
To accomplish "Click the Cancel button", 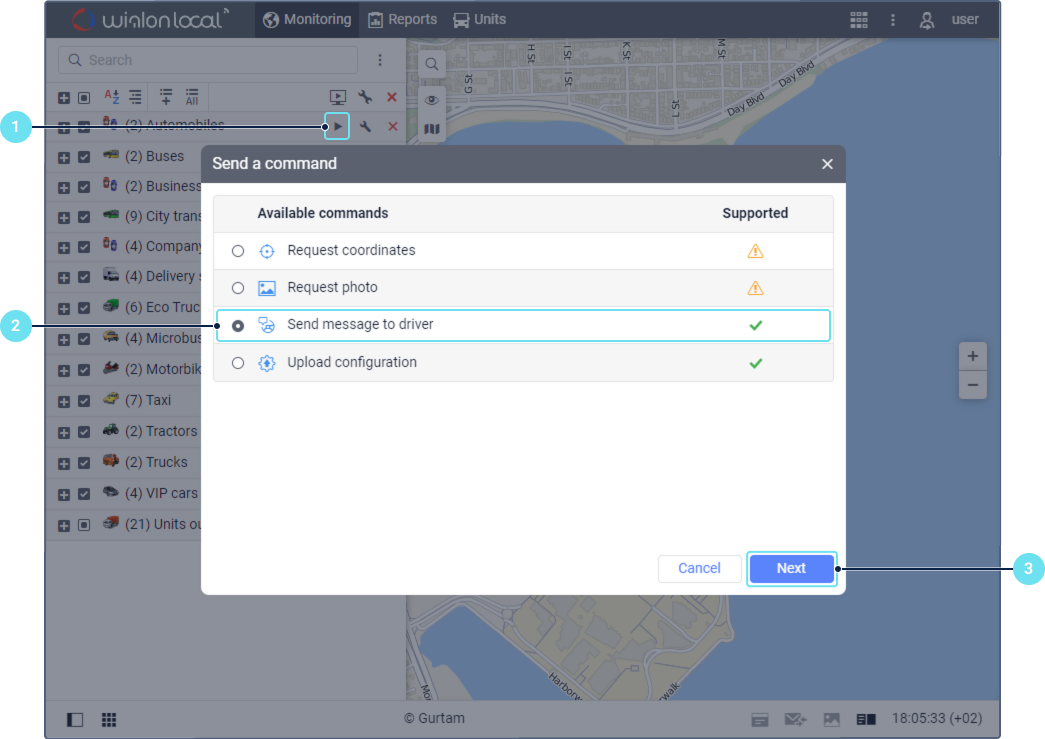I will pos(699,568).
